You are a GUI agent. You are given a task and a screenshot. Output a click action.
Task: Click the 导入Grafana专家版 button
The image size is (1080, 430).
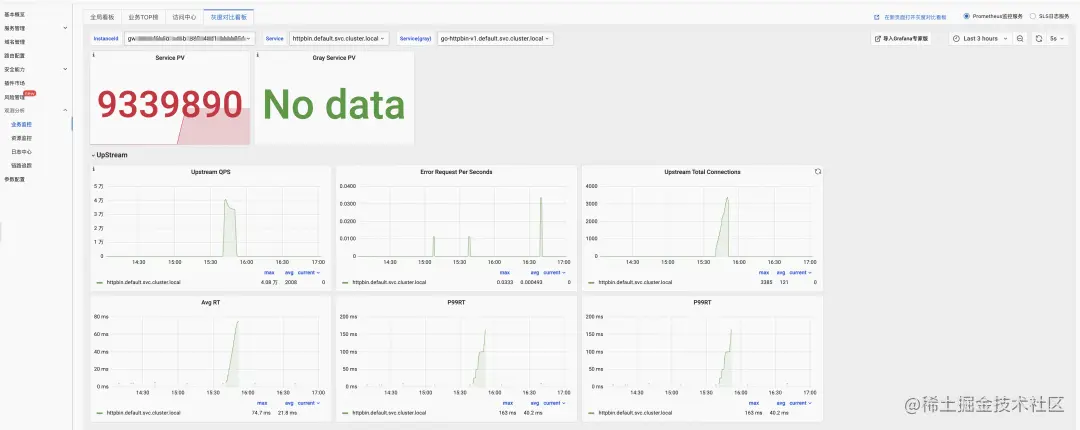click(902, 39)
